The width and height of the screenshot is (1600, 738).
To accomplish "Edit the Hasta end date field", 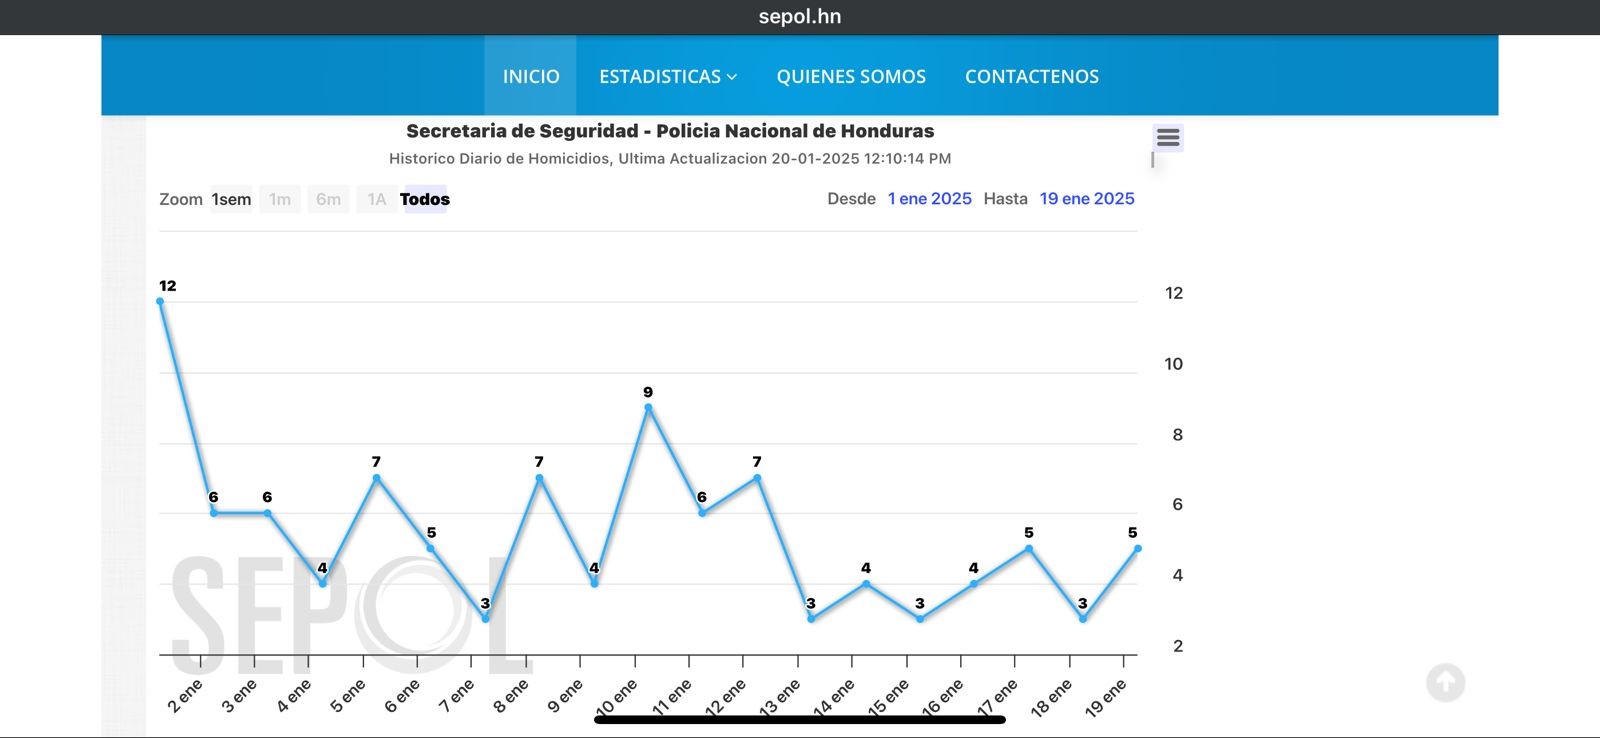I will click(x=1087, y=199).
